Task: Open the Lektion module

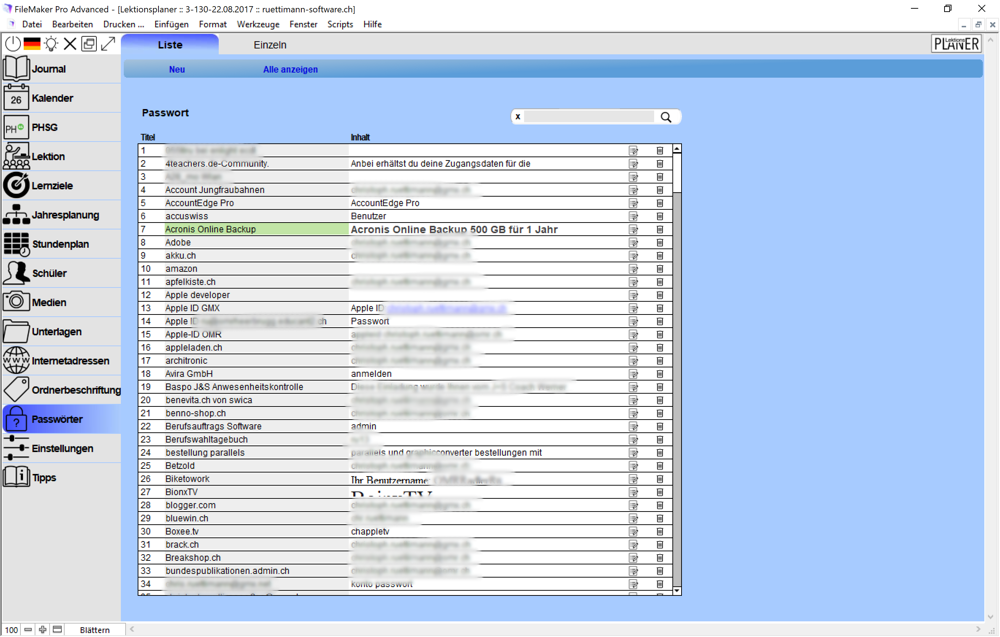Action: coord(61,156)
